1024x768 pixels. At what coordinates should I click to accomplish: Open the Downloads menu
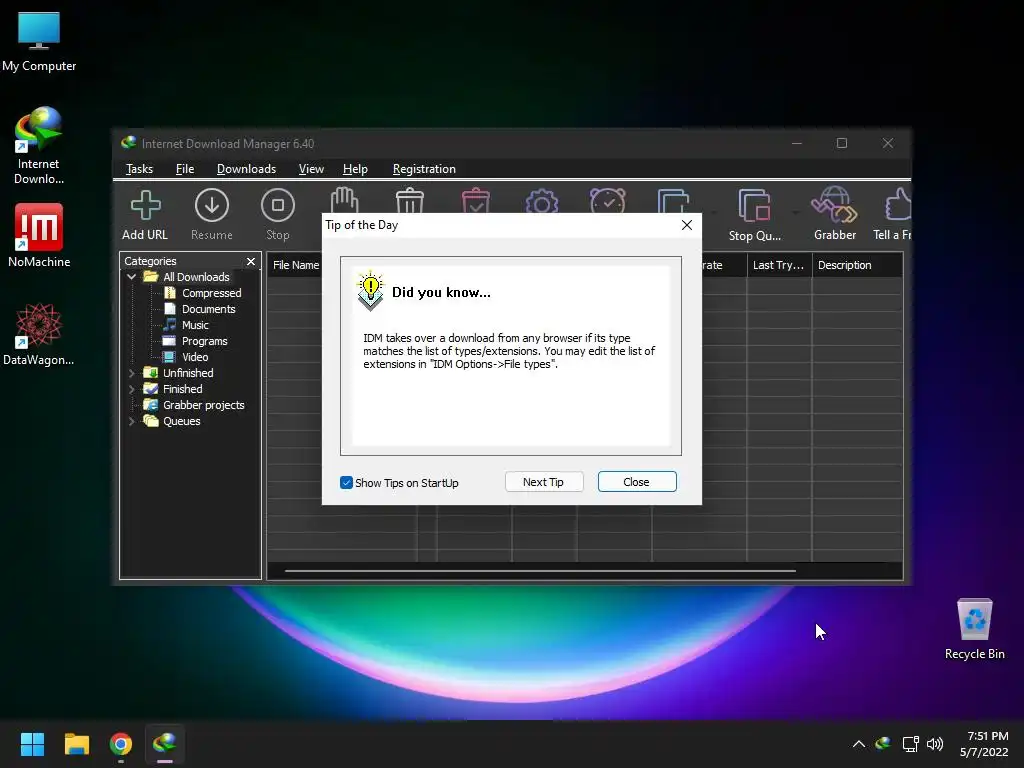(x=246, y=169)
